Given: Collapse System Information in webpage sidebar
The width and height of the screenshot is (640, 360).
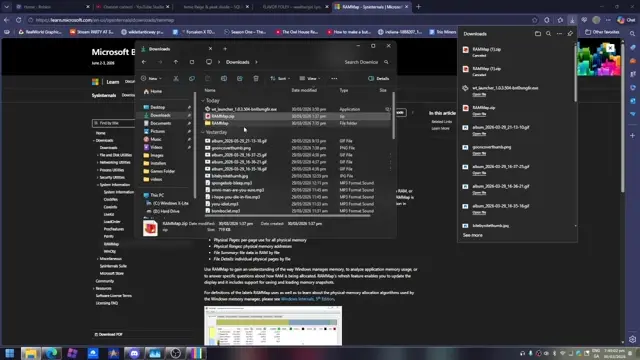Looking at the screenshot, I should (98, 184).
